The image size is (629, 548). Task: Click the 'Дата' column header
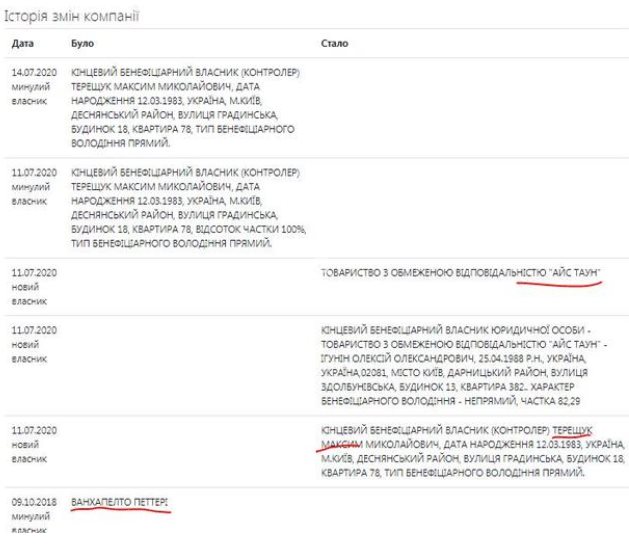pyautogui.click(x=22, y=45)
